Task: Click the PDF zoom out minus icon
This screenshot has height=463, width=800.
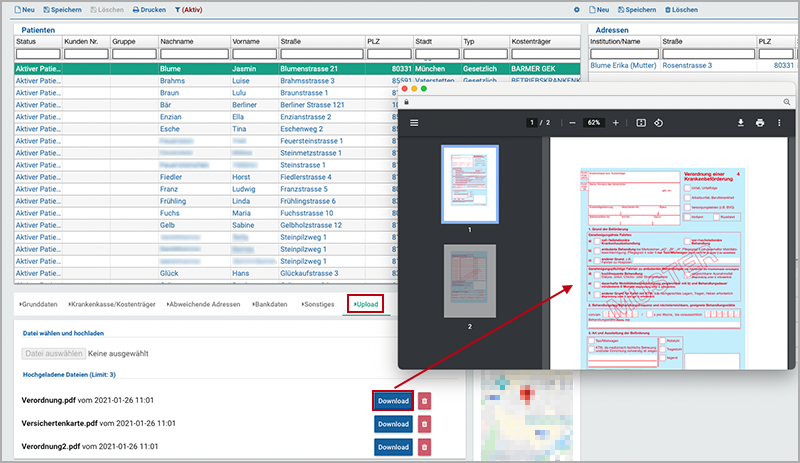Action: coord(572,122)
